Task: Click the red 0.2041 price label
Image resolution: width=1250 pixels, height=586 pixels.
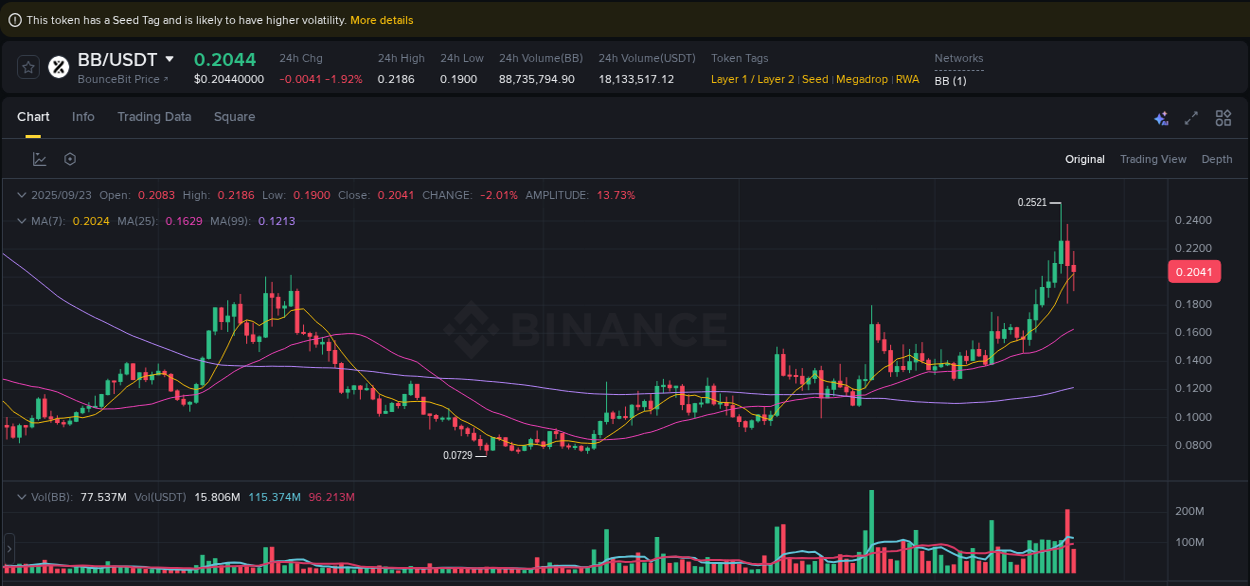Action: (x=1194, y=271)
